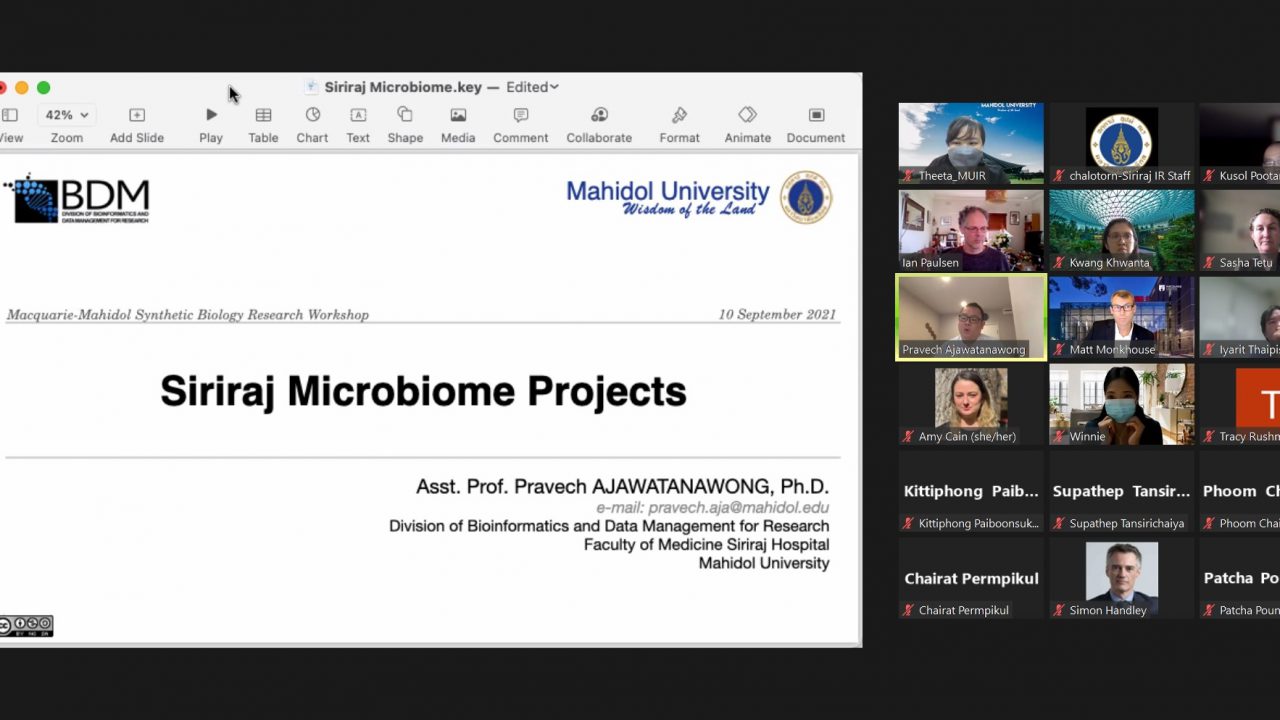Add a Text box
Viewport: 1280px width, 720px height.
tap(358, 116)
